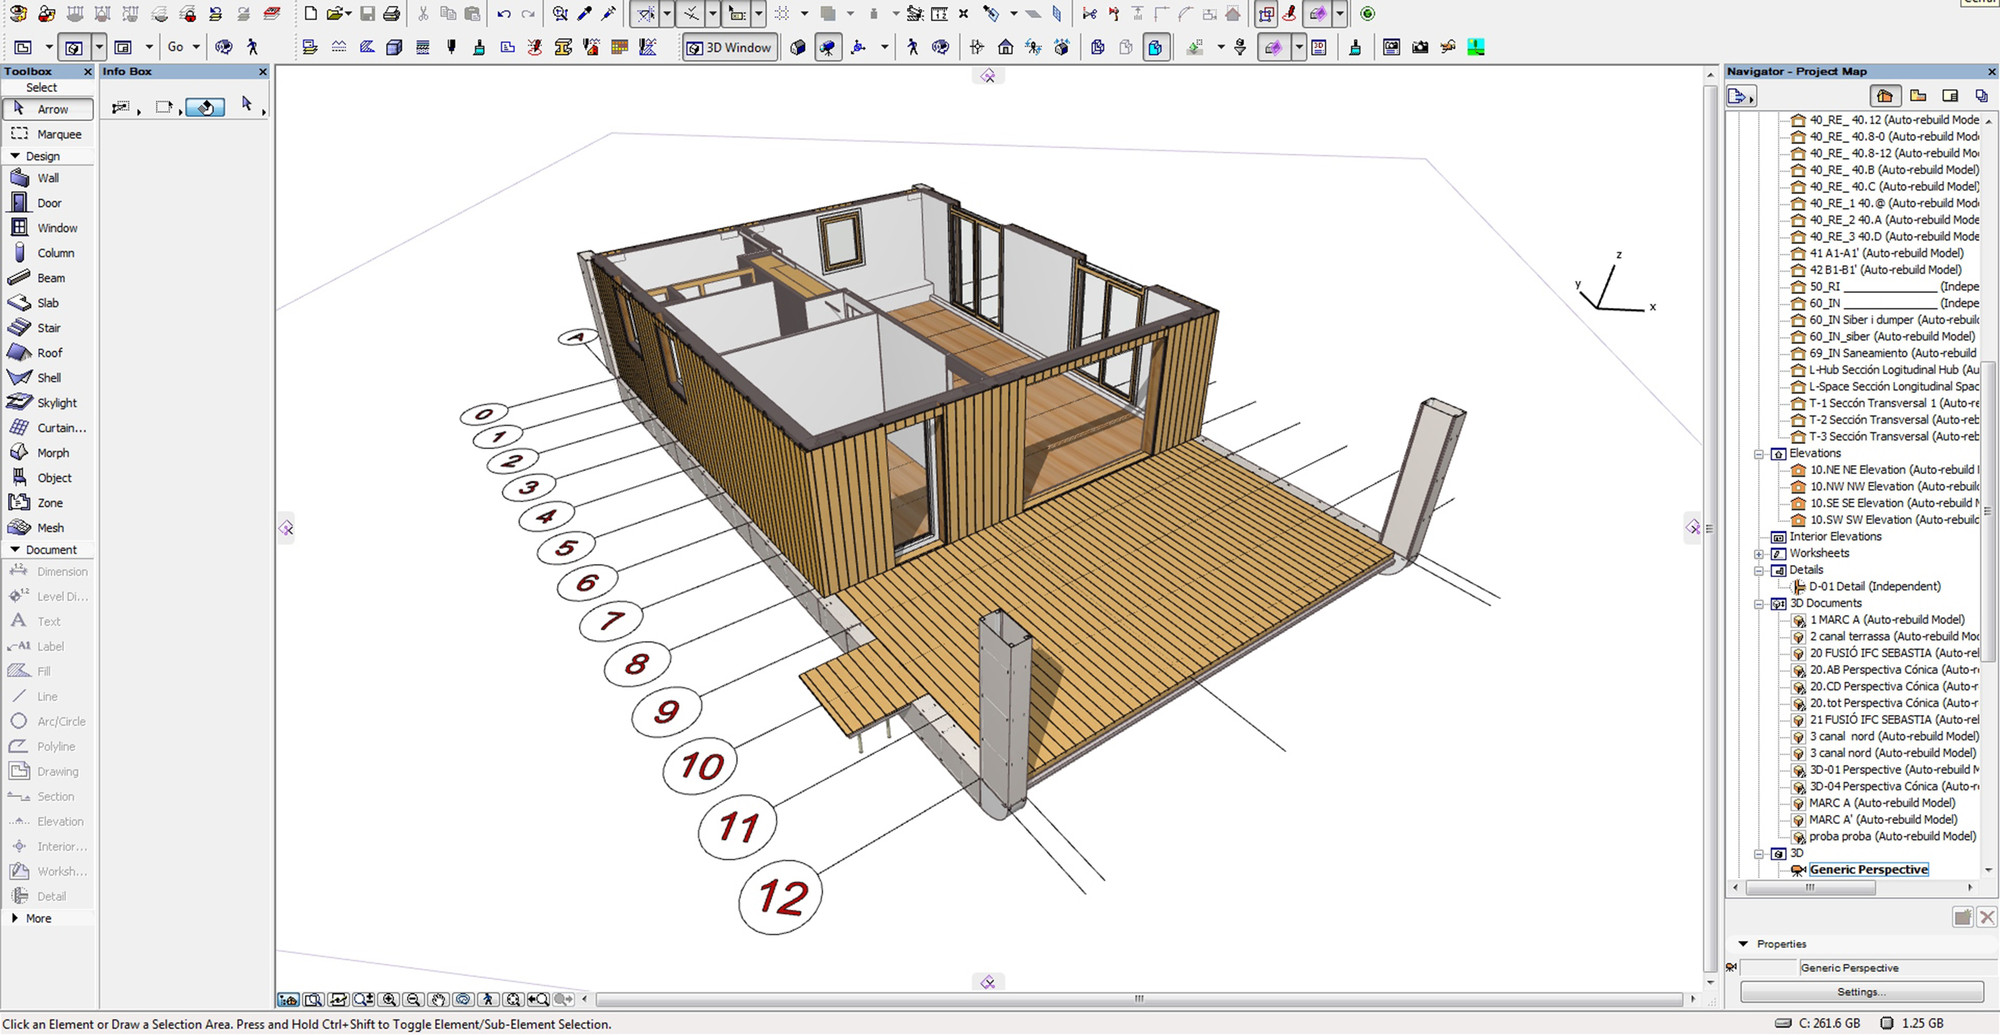Choose the Skylight tool

pos(56,403)
